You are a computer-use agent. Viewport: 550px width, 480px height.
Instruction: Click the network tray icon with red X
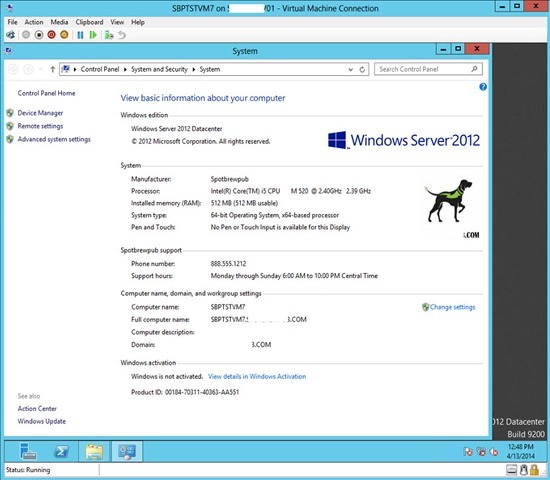(481, 452)
